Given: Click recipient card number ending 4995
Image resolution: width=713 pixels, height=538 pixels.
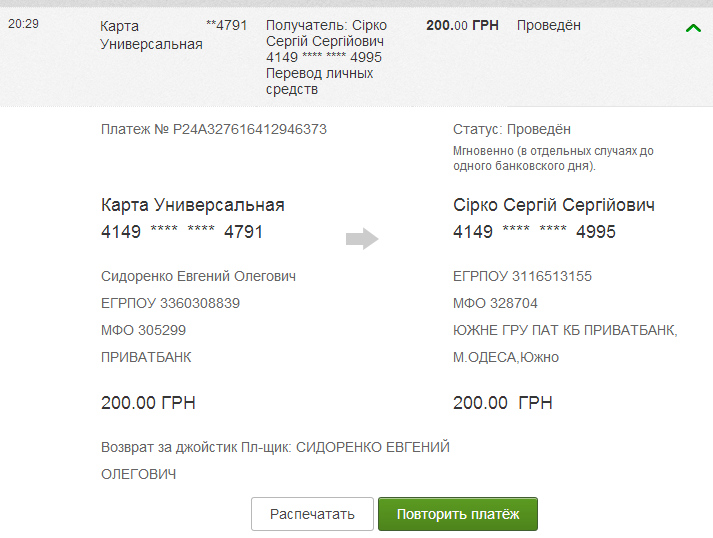Looking at the screenshot, I should tap(534, 232).
